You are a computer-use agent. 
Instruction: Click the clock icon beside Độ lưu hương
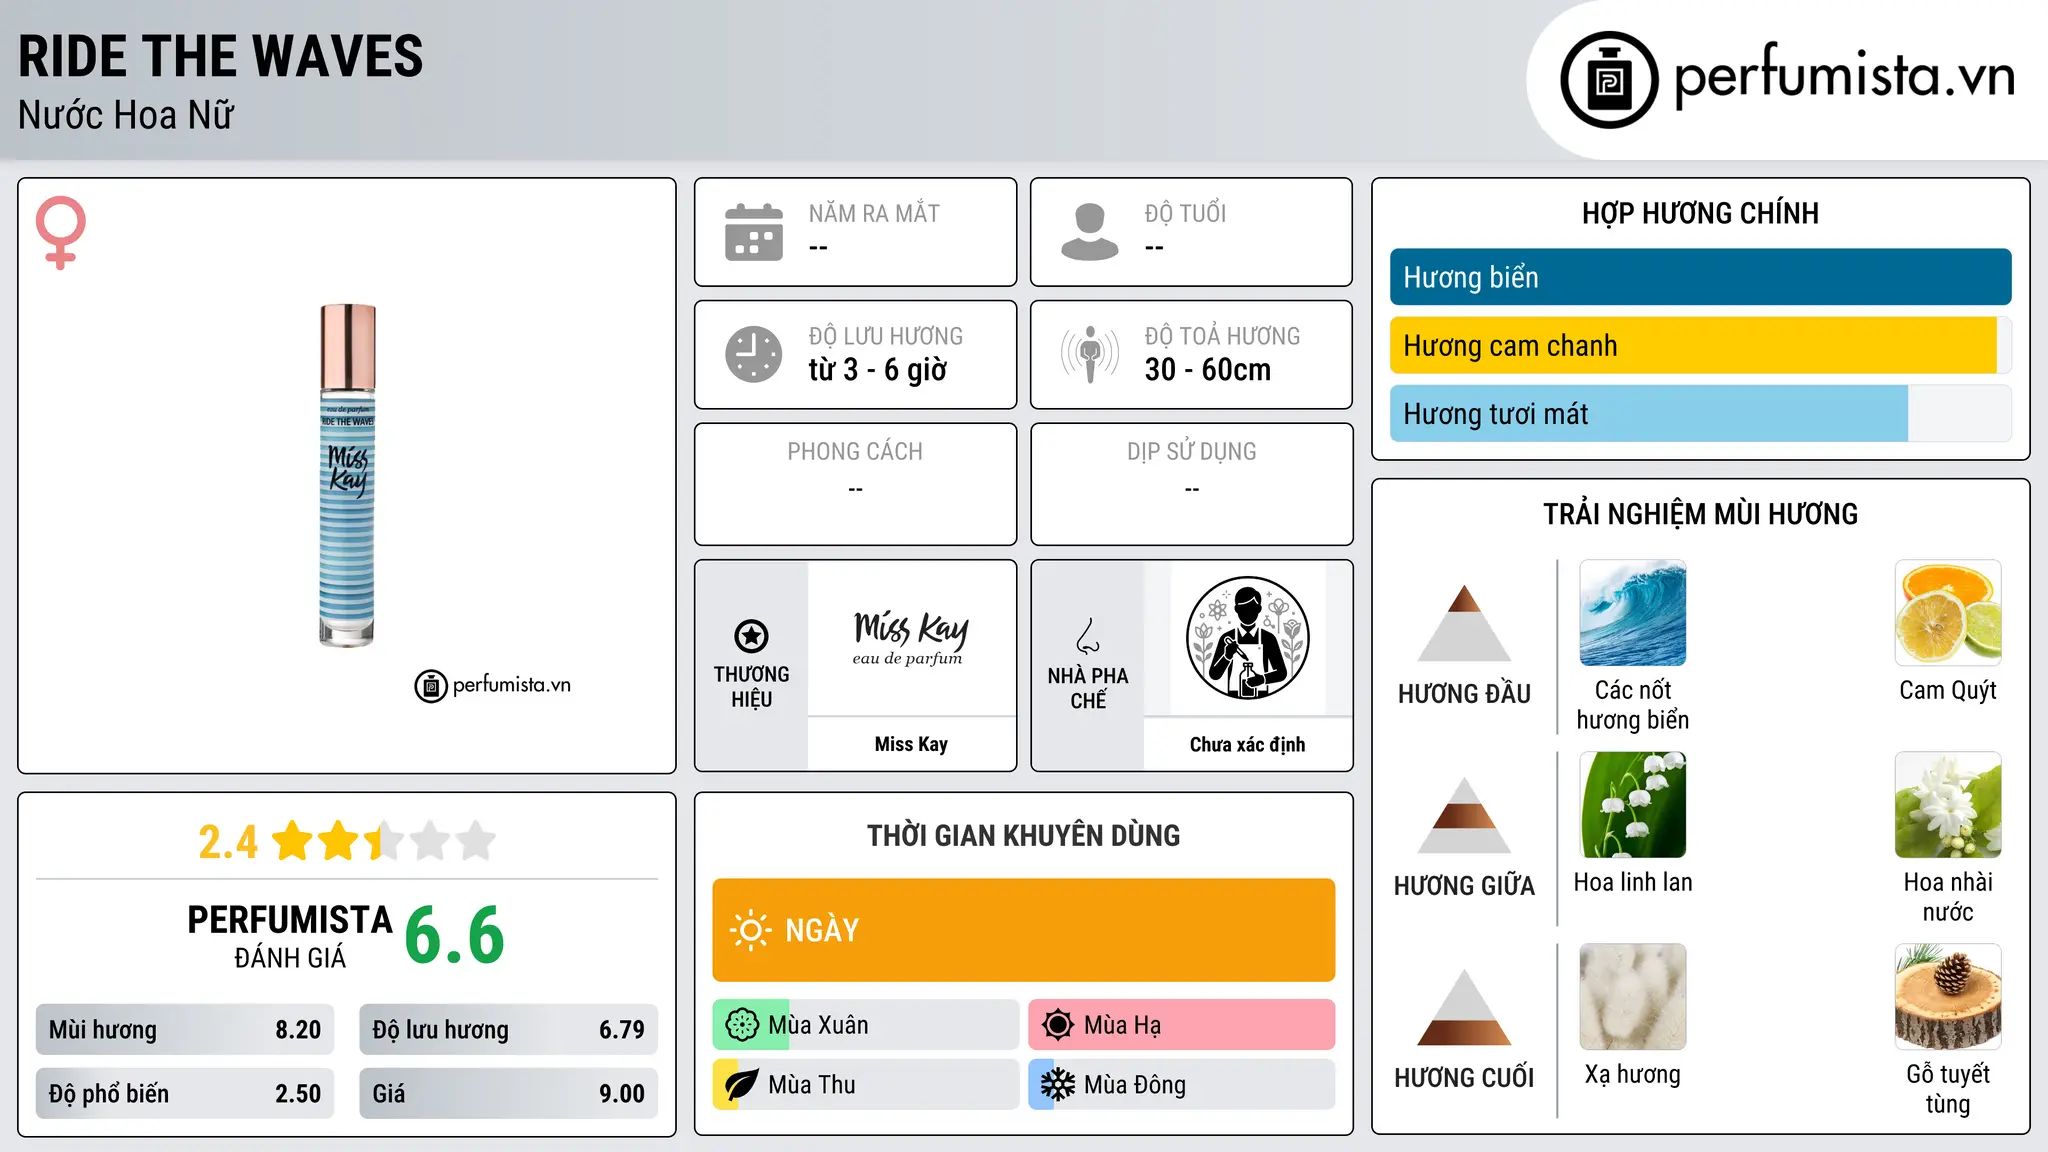tap(754, 354)
